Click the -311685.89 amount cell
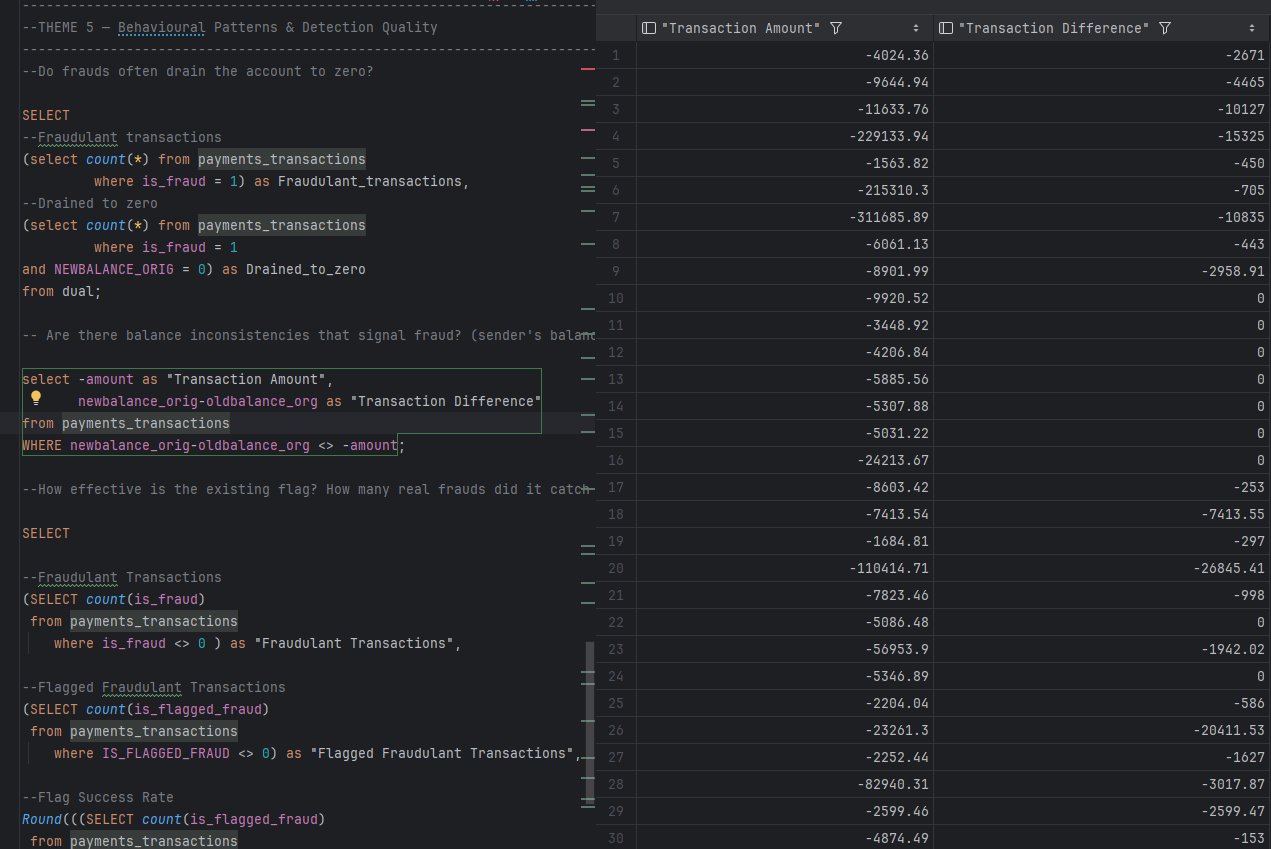 point(784,217)
